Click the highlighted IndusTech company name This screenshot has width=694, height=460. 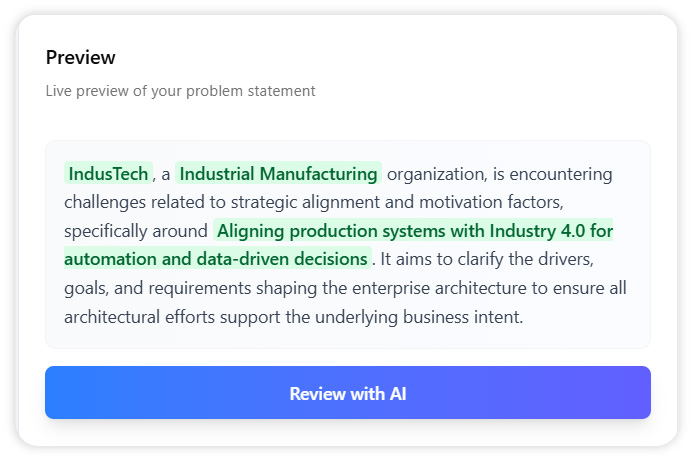(x=109, y=174)
